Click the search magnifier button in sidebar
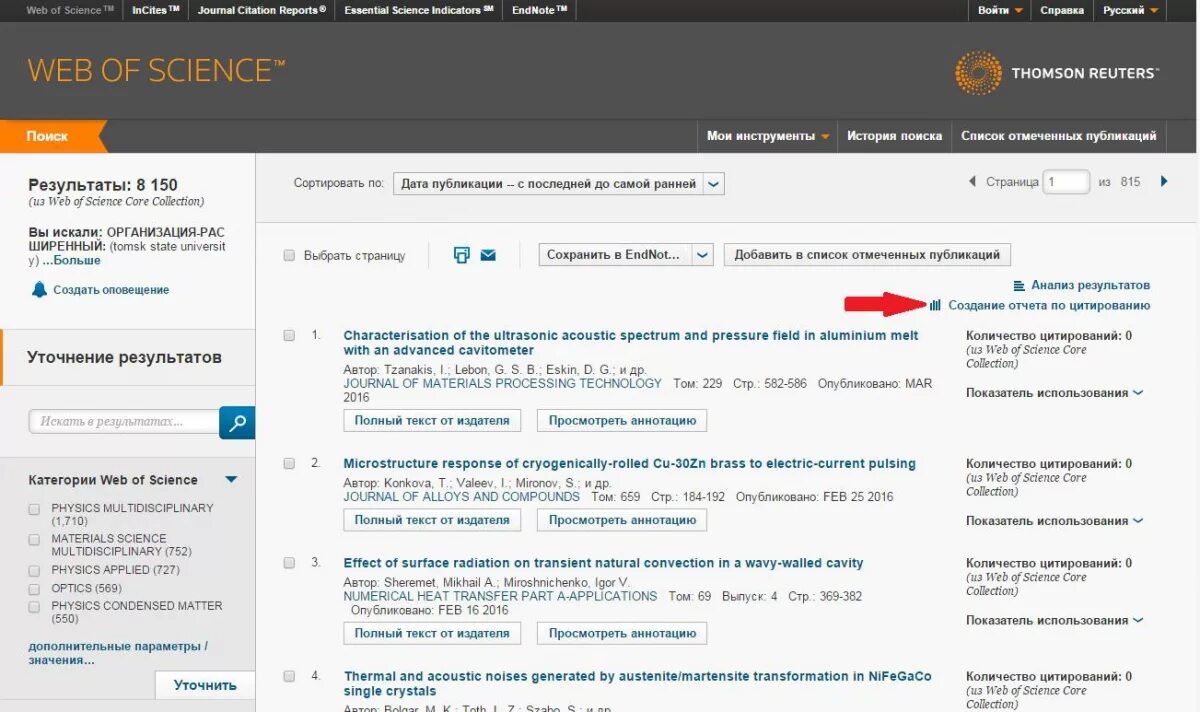This screenshot has width=1200, height=712. point(237,422)
